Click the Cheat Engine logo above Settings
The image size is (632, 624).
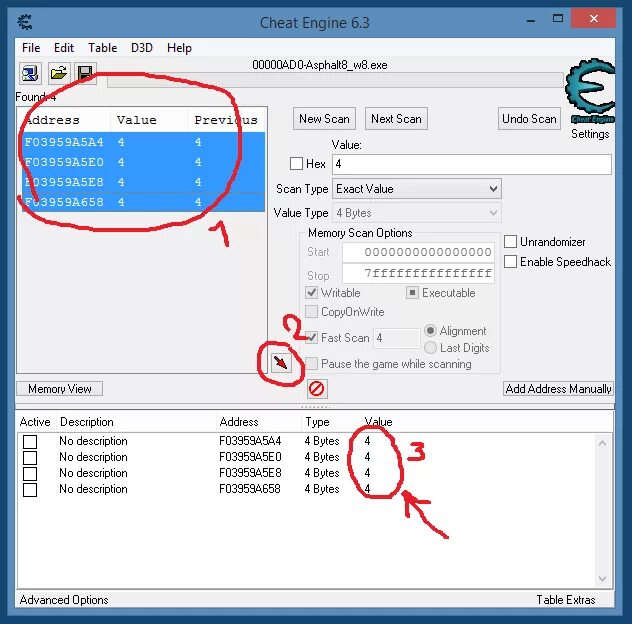click(x=590, y=91)
